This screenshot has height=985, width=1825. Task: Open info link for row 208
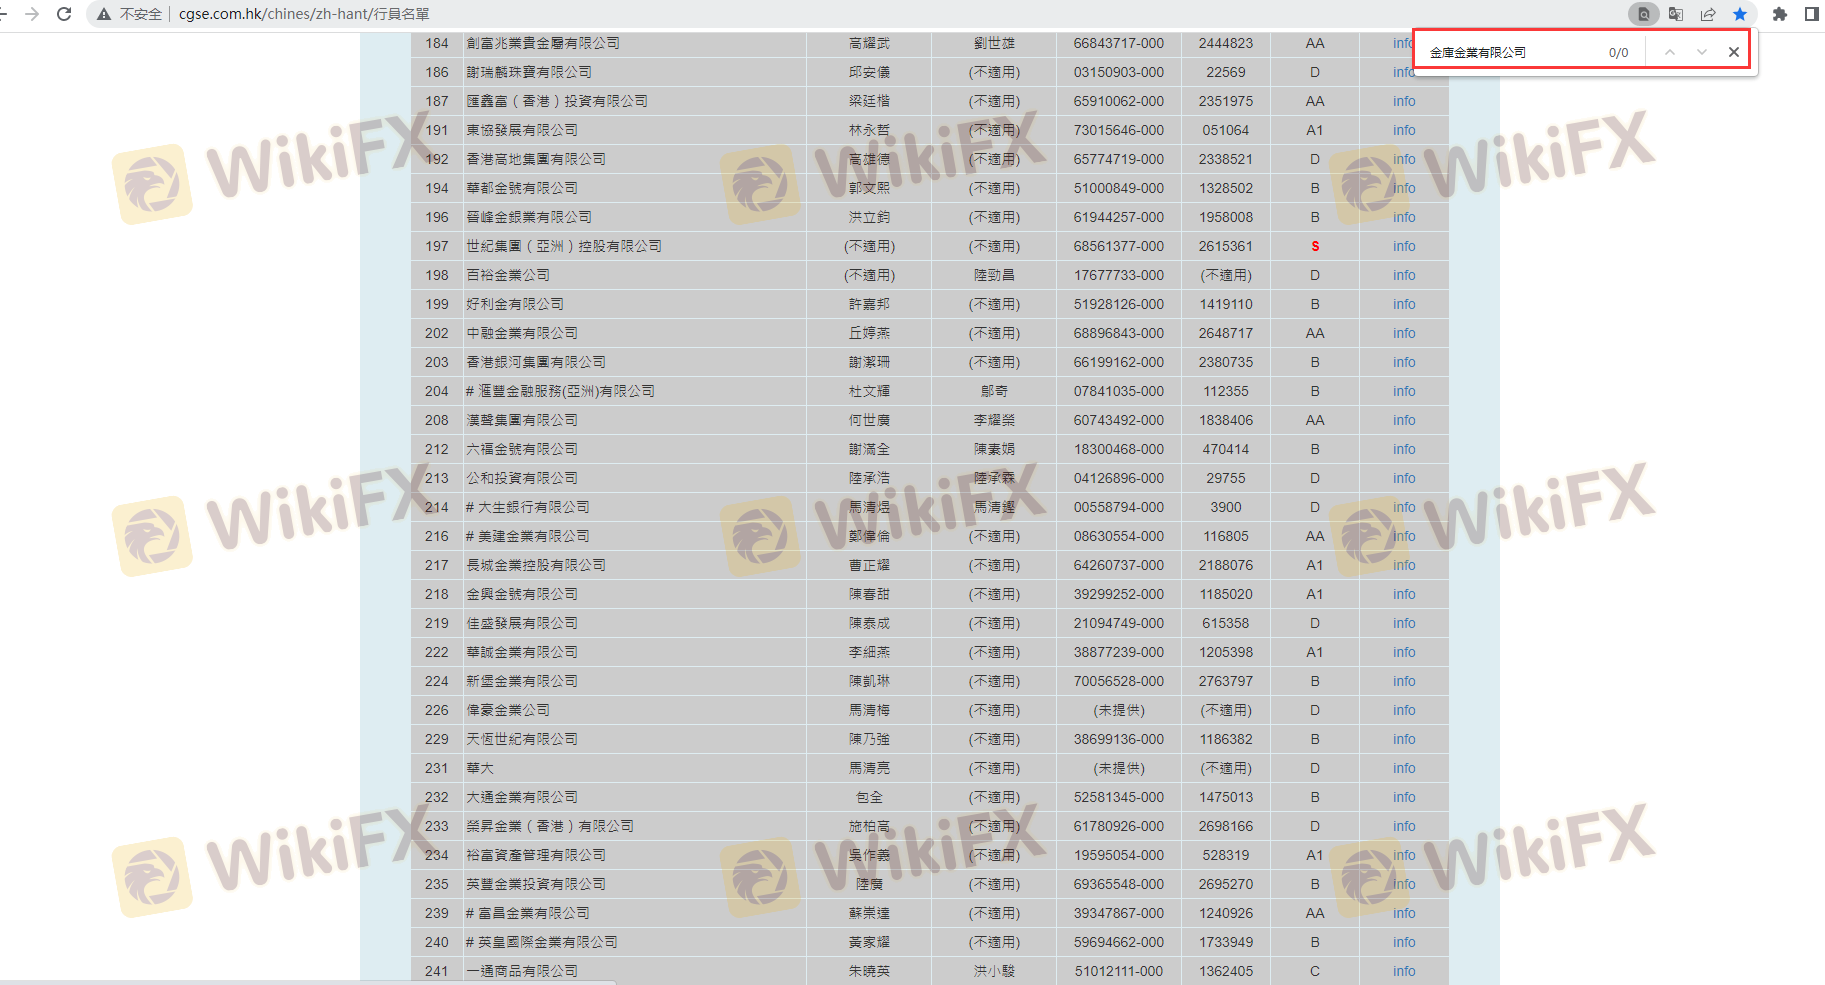tap(1404, 420)
